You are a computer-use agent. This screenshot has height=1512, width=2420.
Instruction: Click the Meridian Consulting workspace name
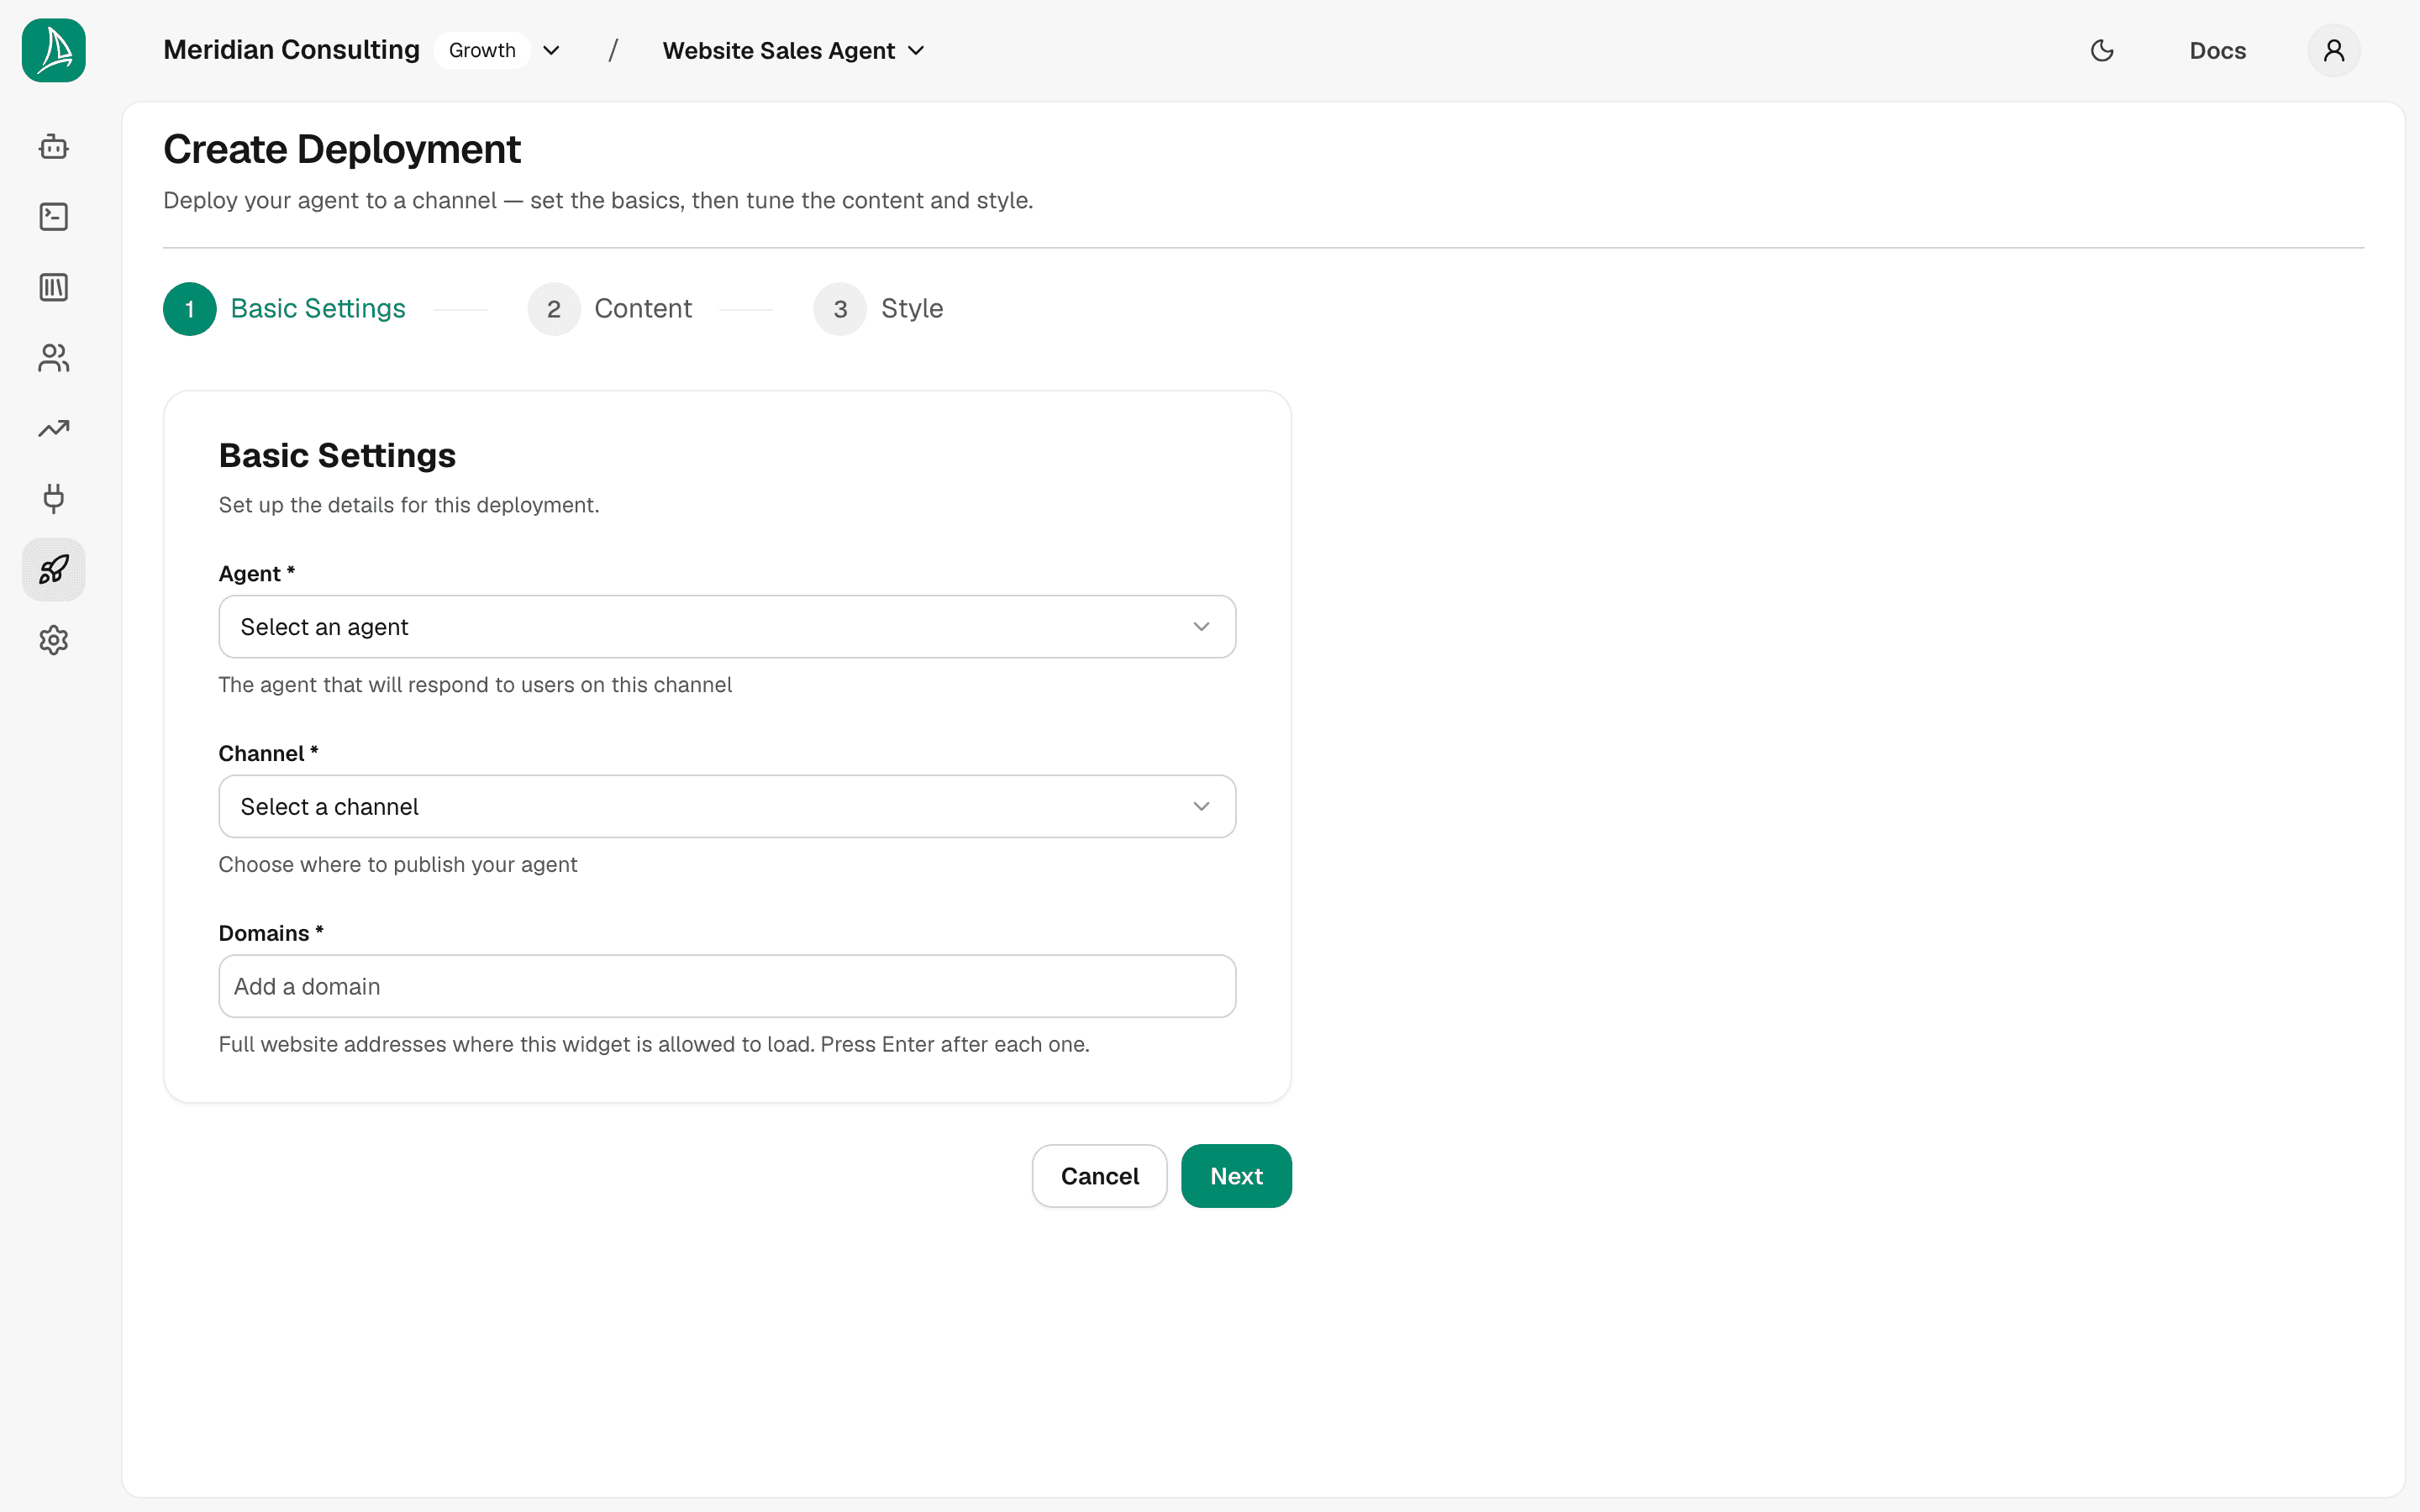click(x=291, y=50)
